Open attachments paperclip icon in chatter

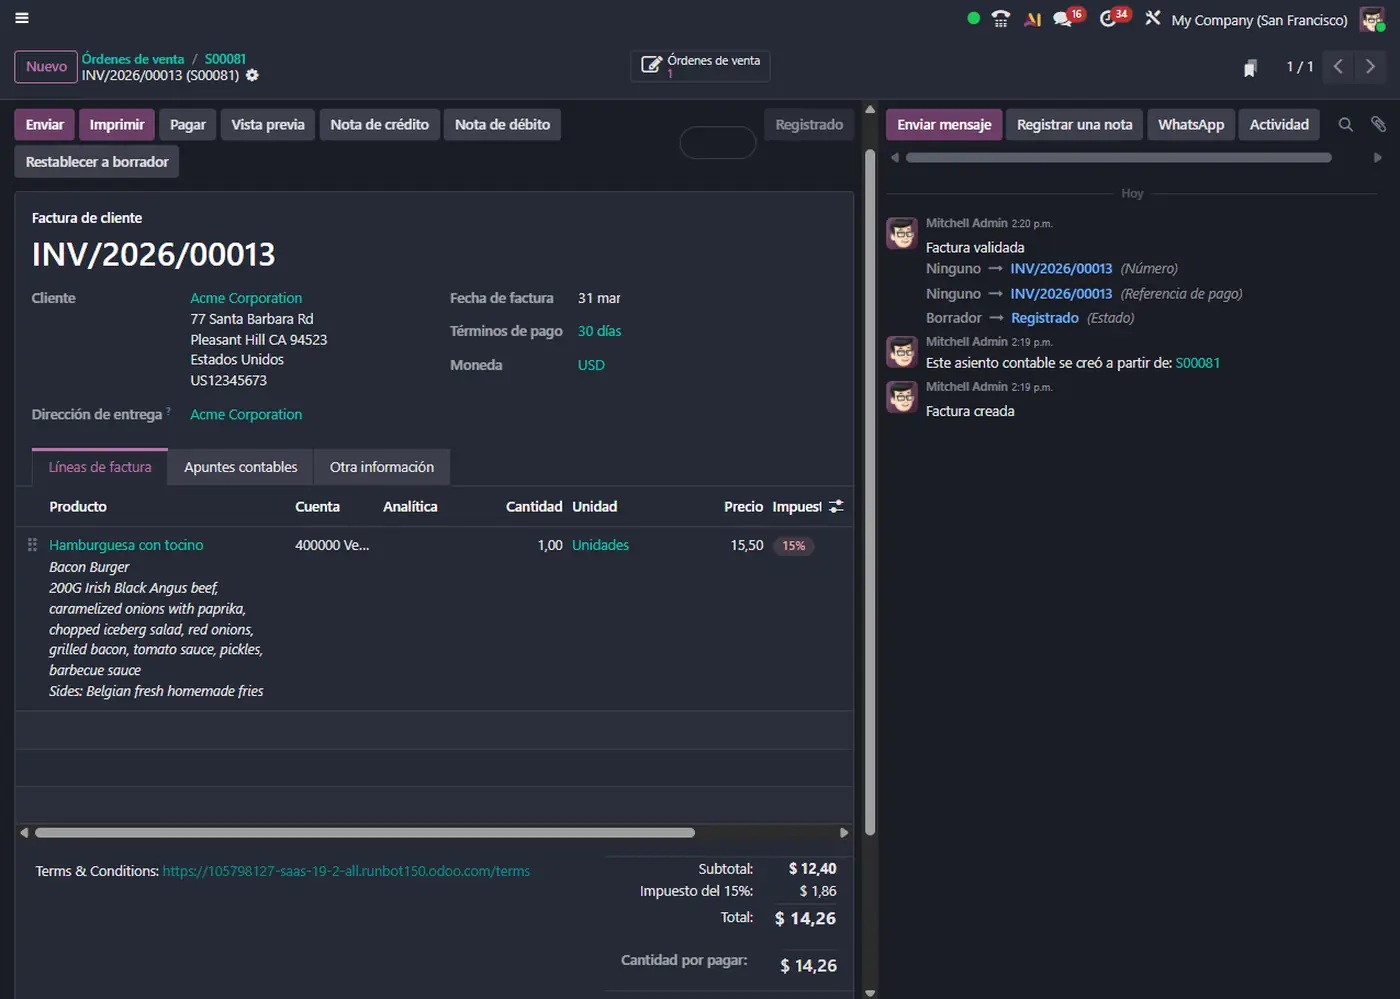click(1378, 124)
